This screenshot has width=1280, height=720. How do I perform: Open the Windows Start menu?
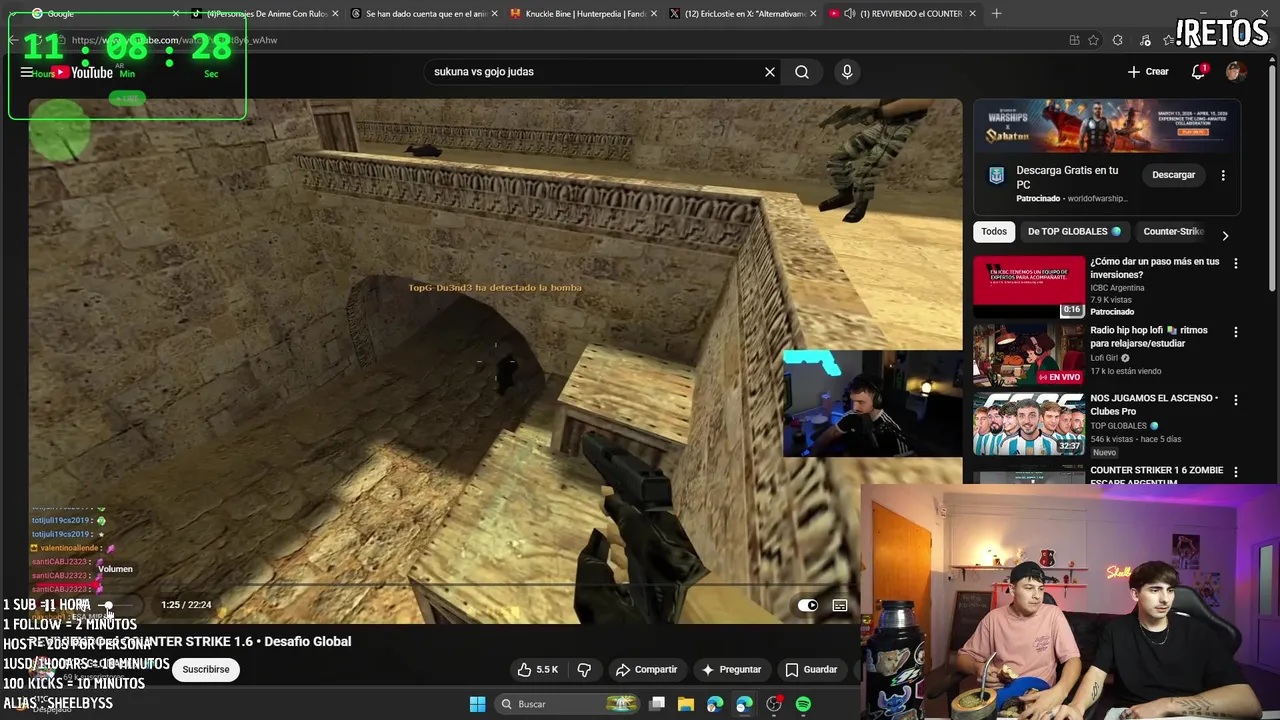coord(477,704)
